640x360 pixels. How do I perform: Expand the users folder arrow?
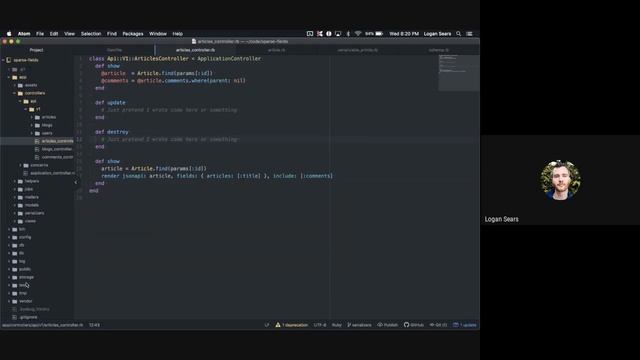point(32,133)
